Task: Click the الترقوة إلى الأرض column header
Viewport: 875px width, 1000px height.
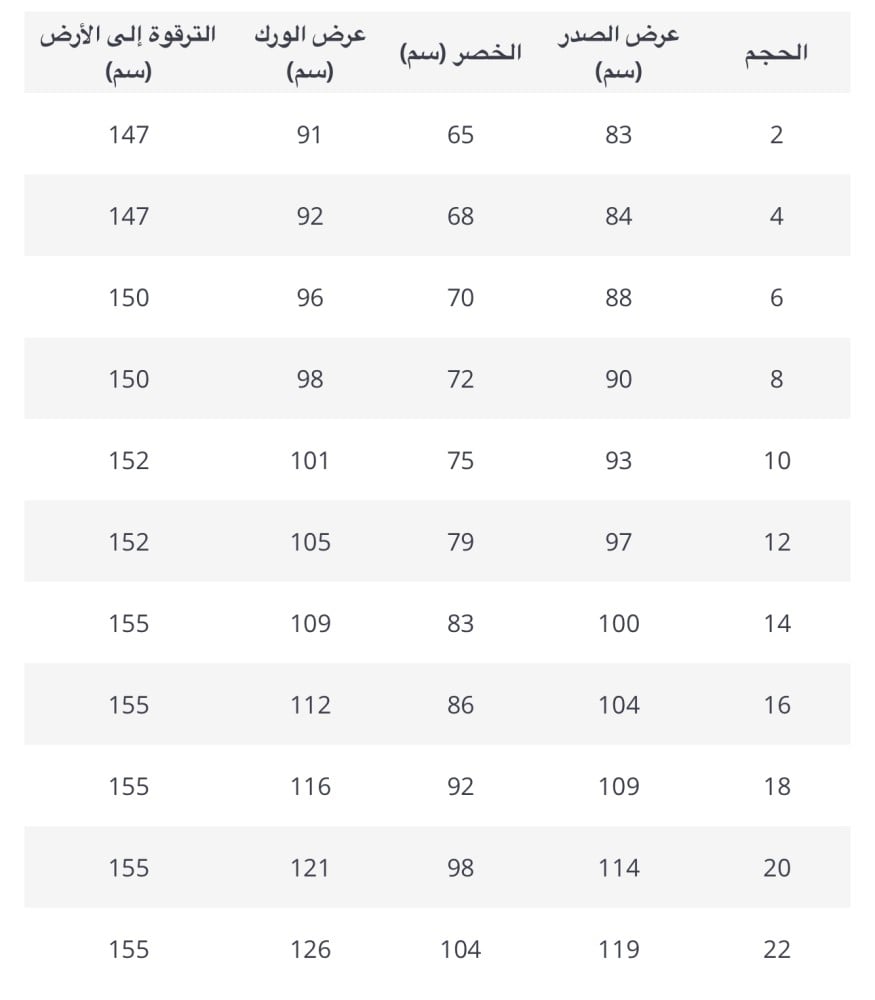Action: tap(128, 54)
